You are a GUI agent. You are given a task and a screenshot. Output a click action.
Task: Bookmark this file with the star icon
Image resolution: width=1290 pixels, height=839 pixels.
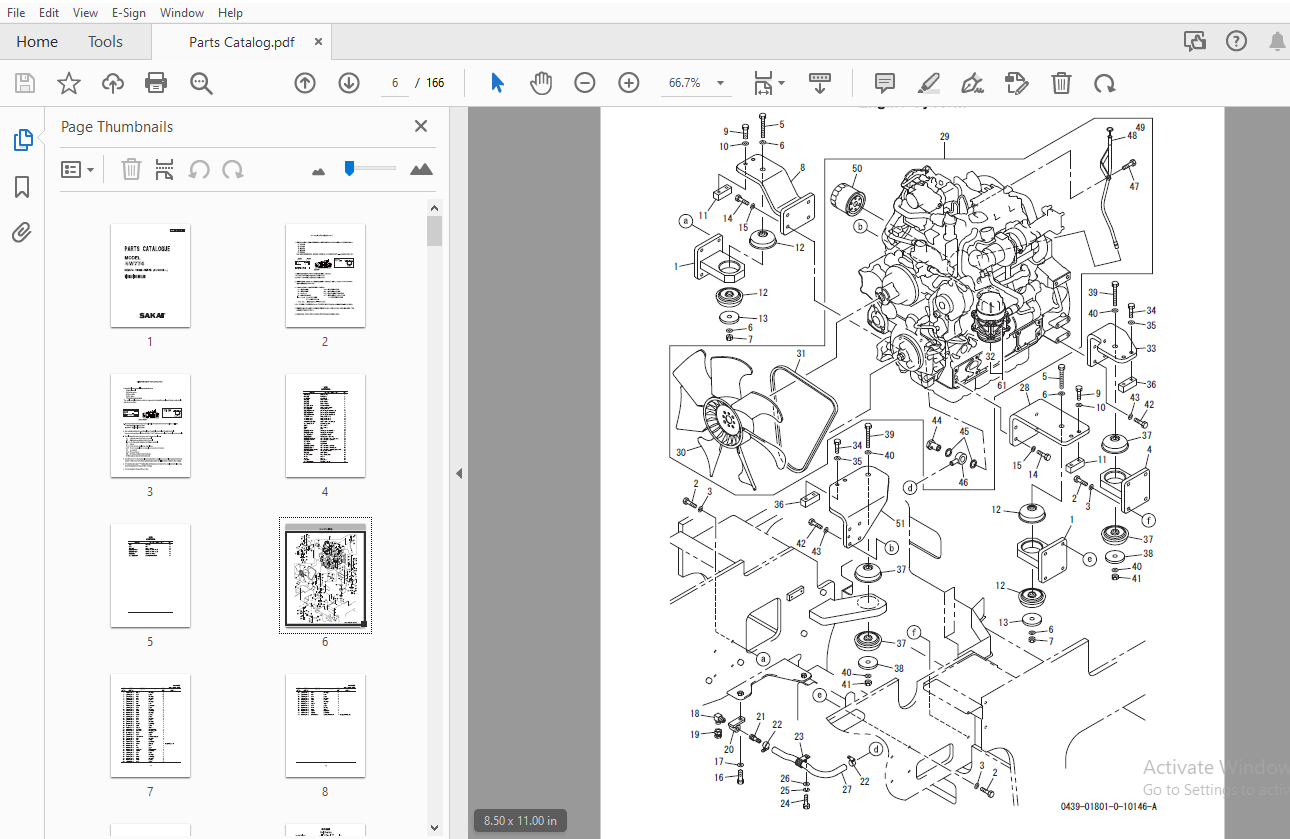(x=68, y=83)
